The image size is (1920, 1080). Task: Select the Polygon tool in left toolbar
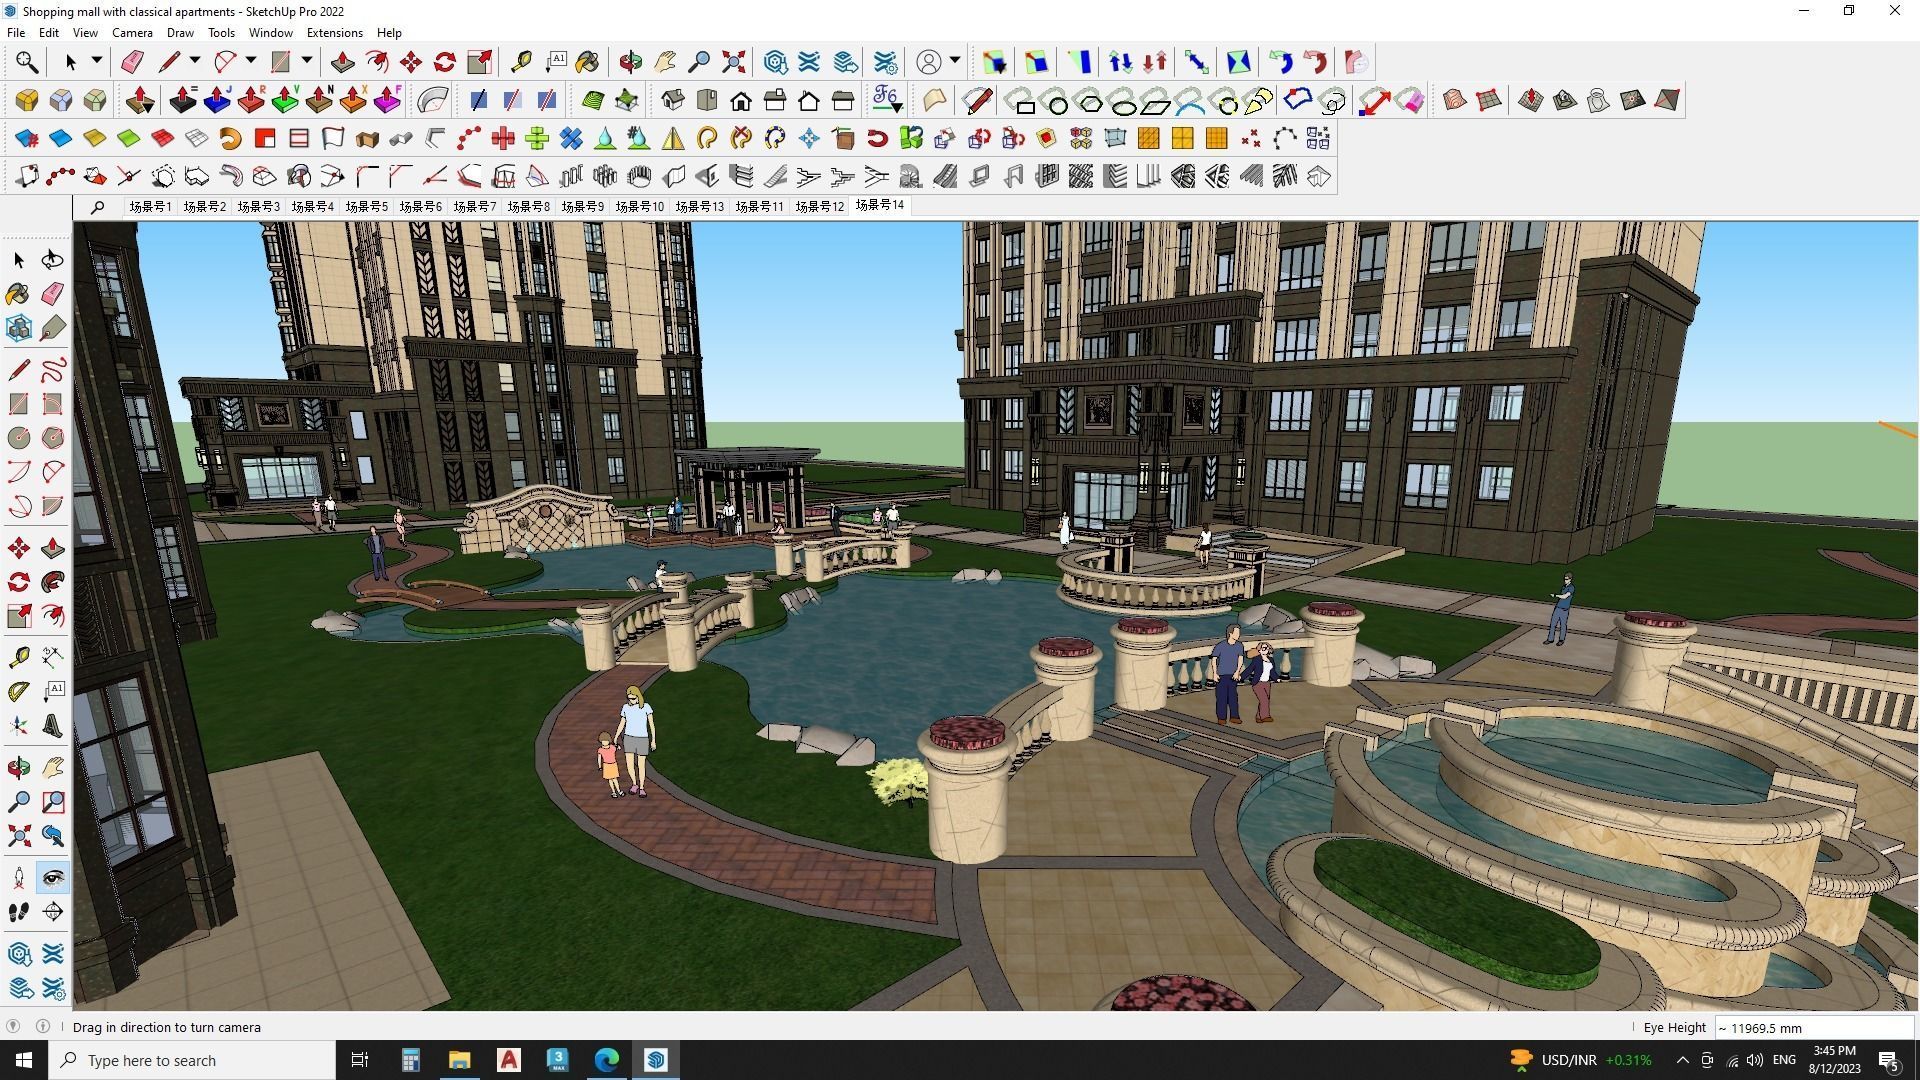click(x=53, y=438)
